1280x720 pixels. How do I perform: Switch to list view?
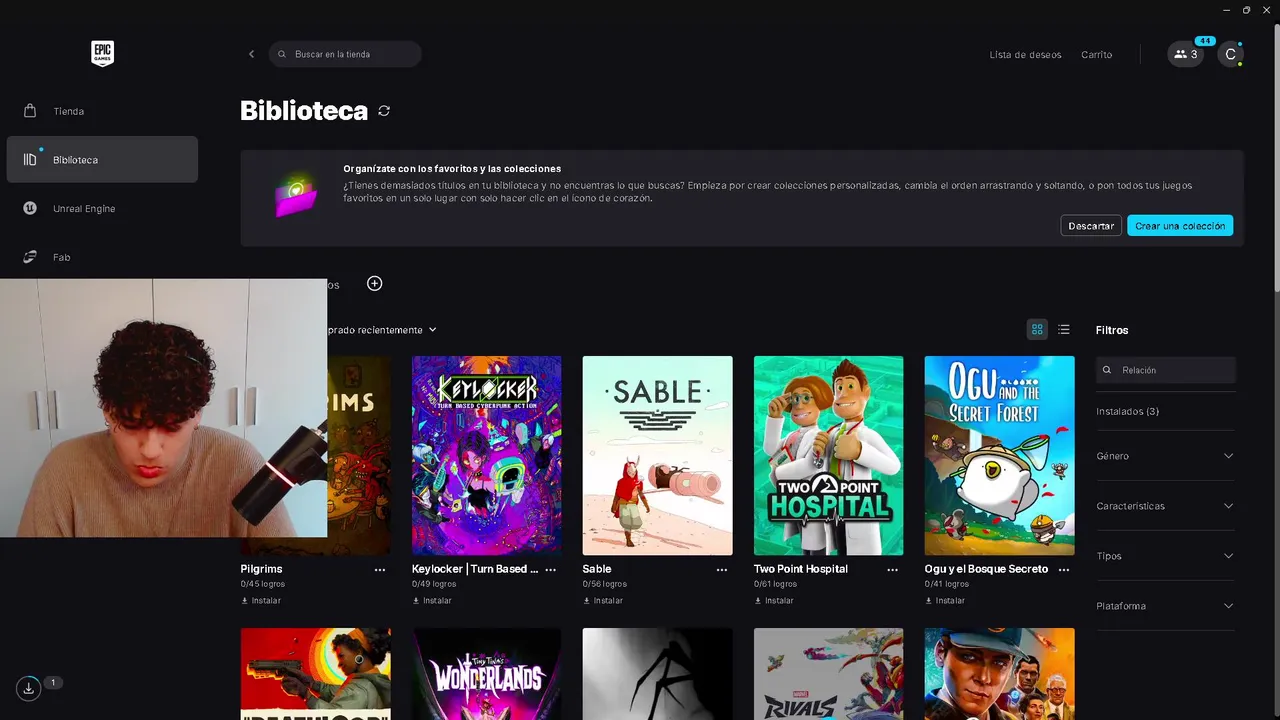1064,329
